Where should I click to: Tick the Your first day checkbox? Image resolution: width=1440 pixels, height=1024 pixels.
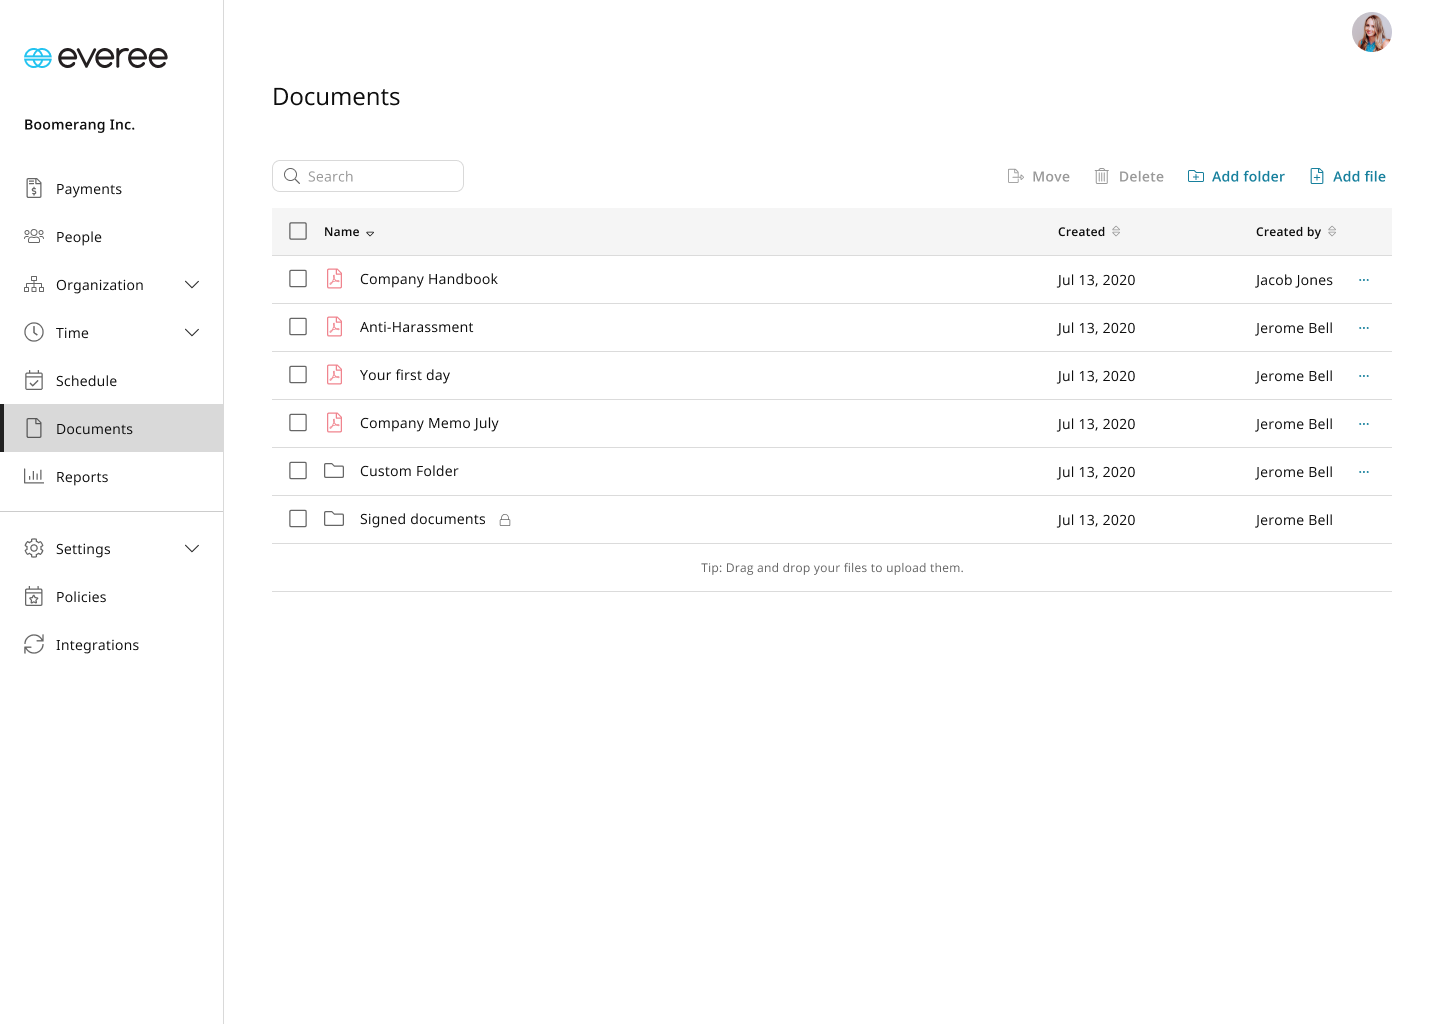pyautogui.click(x=298, y=375)
